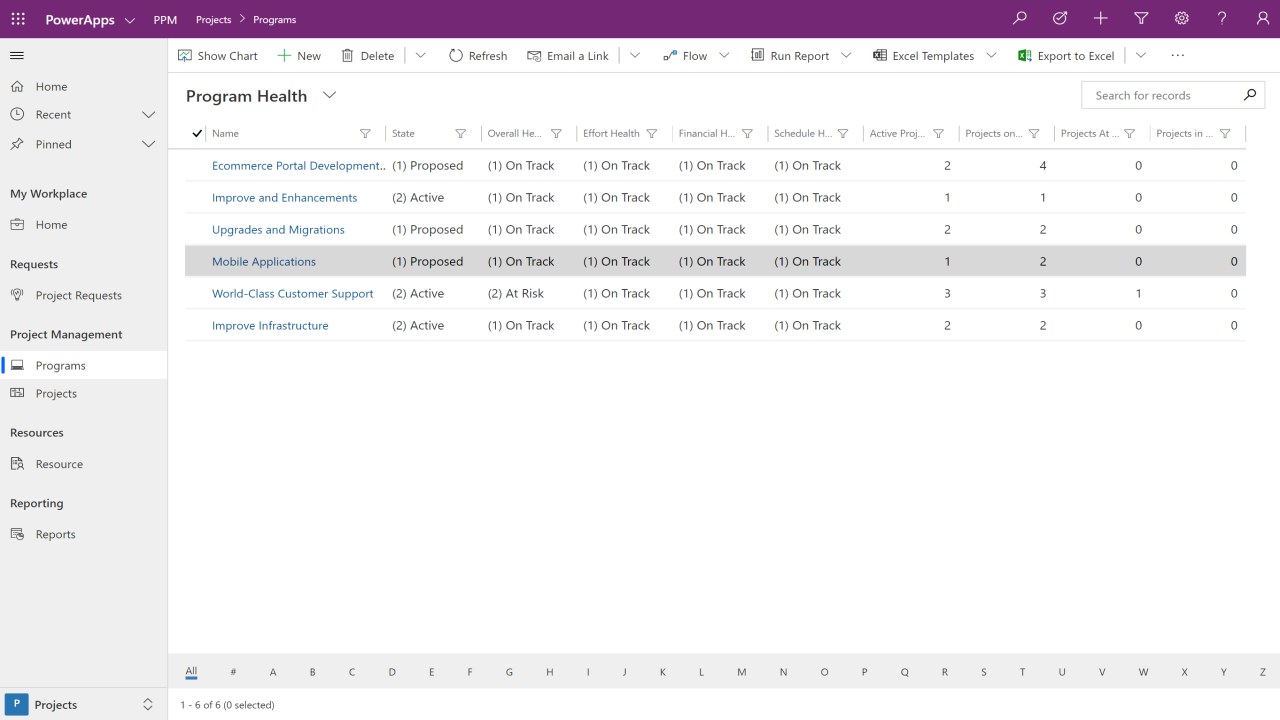Open Improve and Enhancements program

284,197
